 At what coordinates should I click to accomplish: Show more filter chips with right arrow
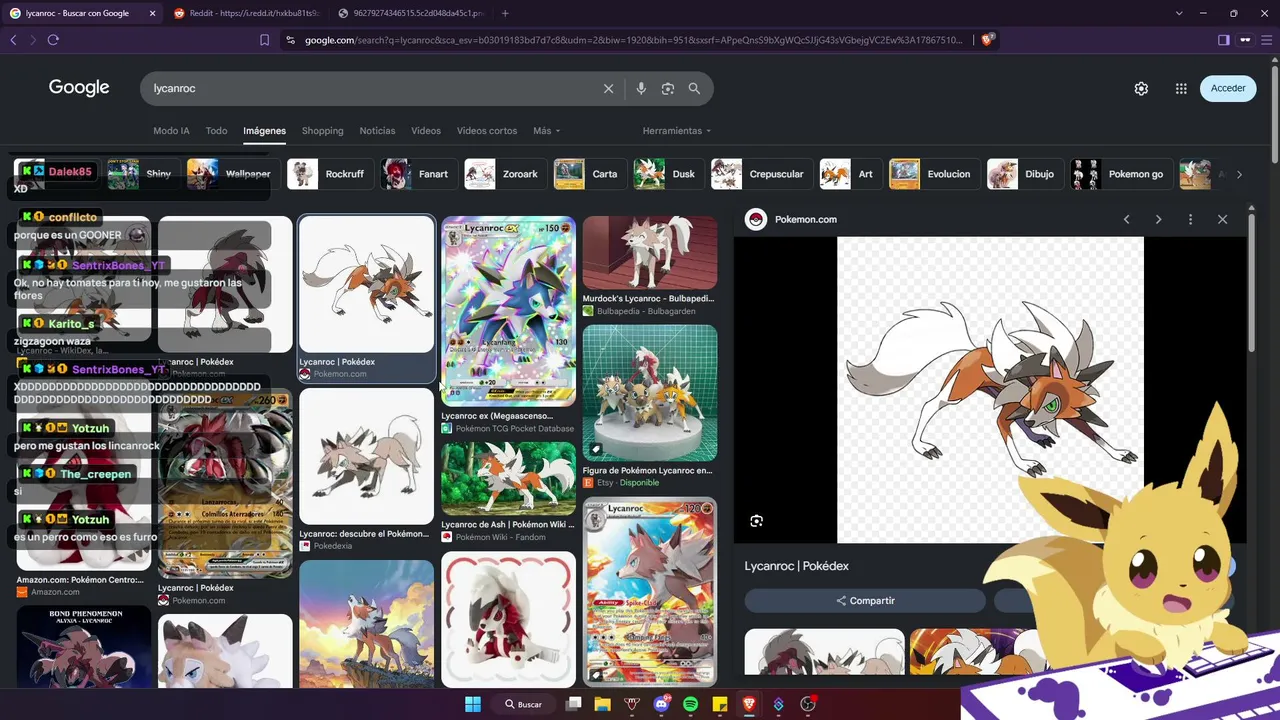[x=1239, y=174]
